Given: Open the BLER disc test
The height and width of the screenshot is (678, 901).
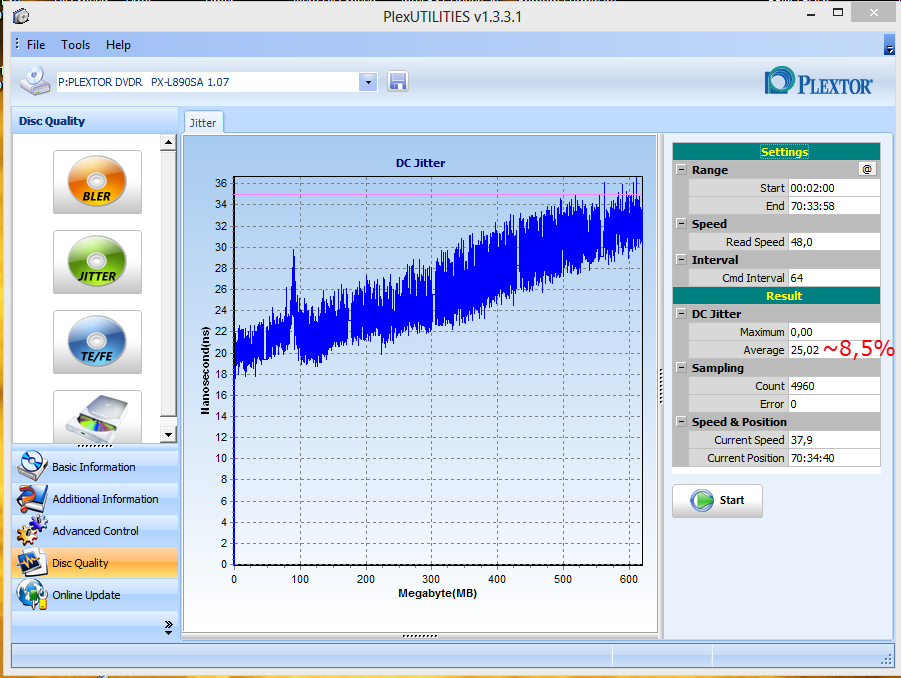Looking at the screenshot, I should point(97,182).
